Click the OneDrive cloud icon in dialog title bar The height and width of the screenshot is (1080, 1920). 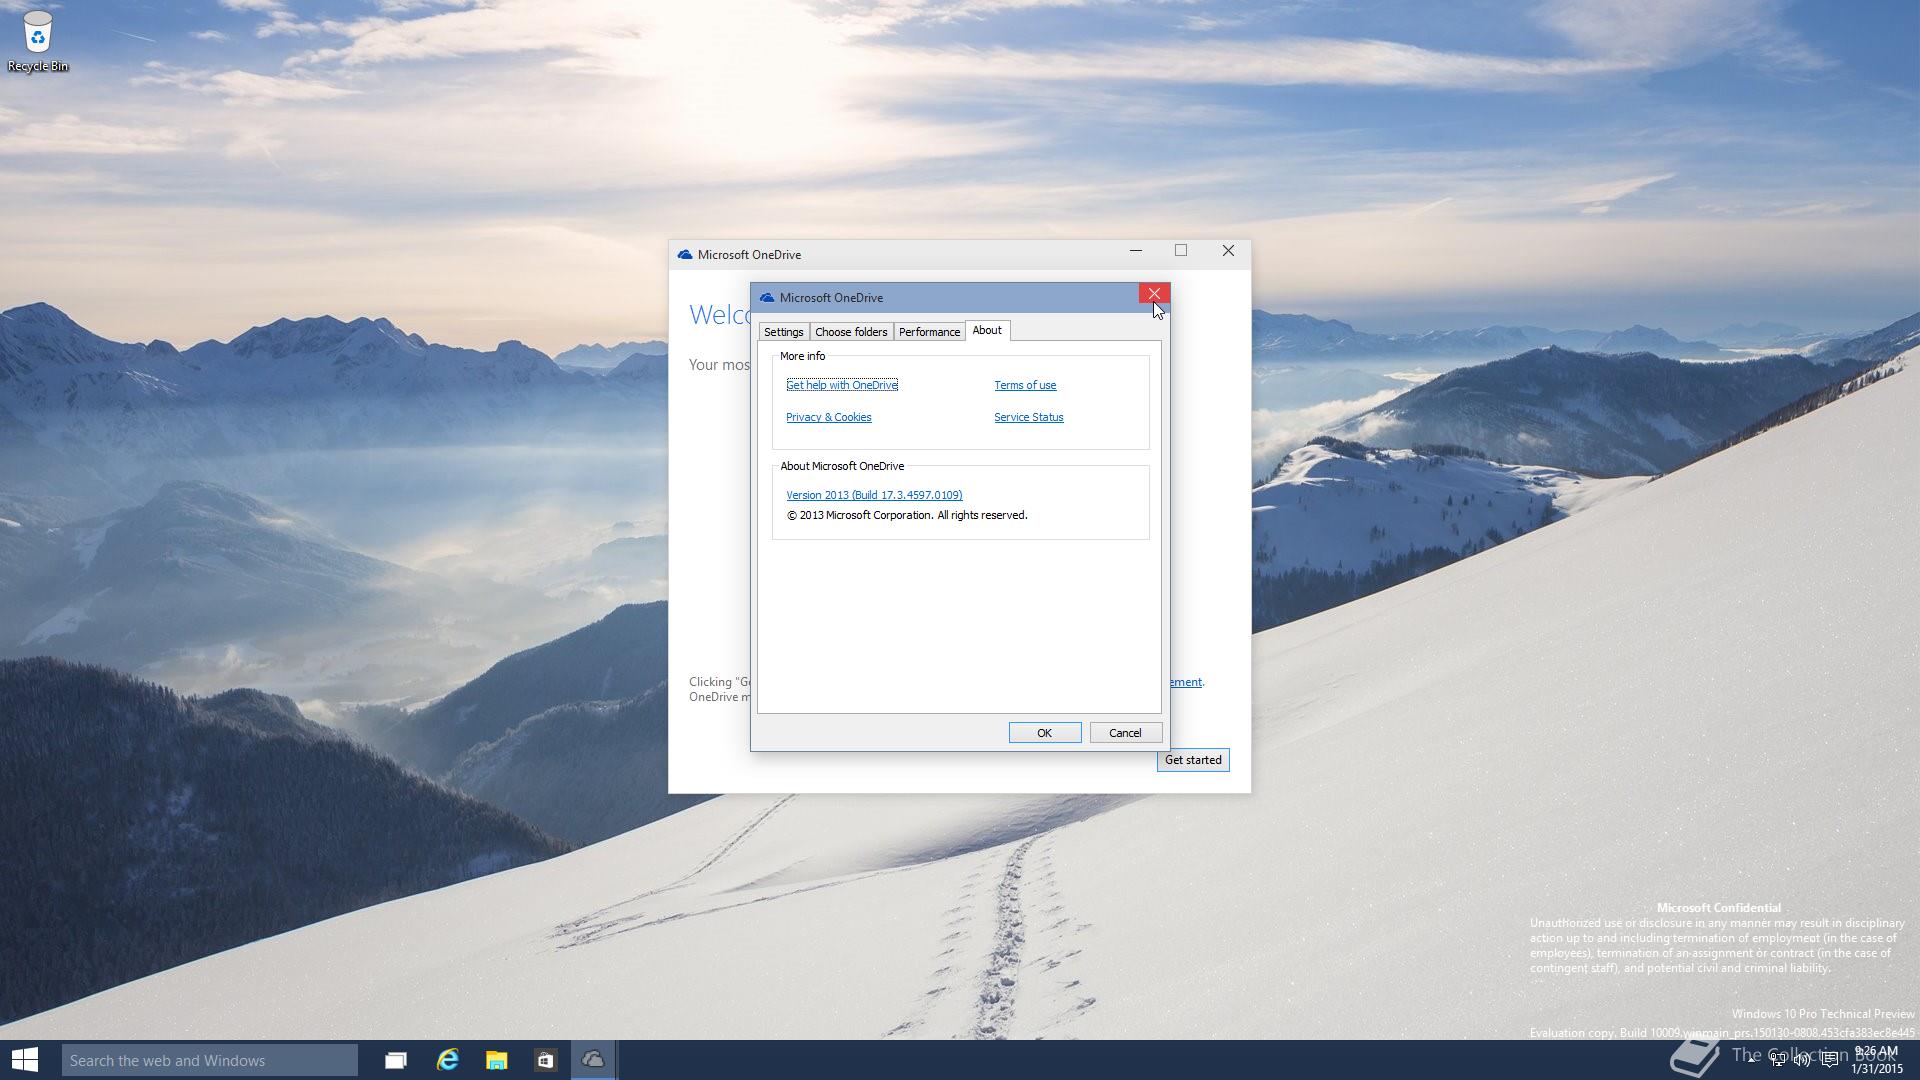(767, 298)
